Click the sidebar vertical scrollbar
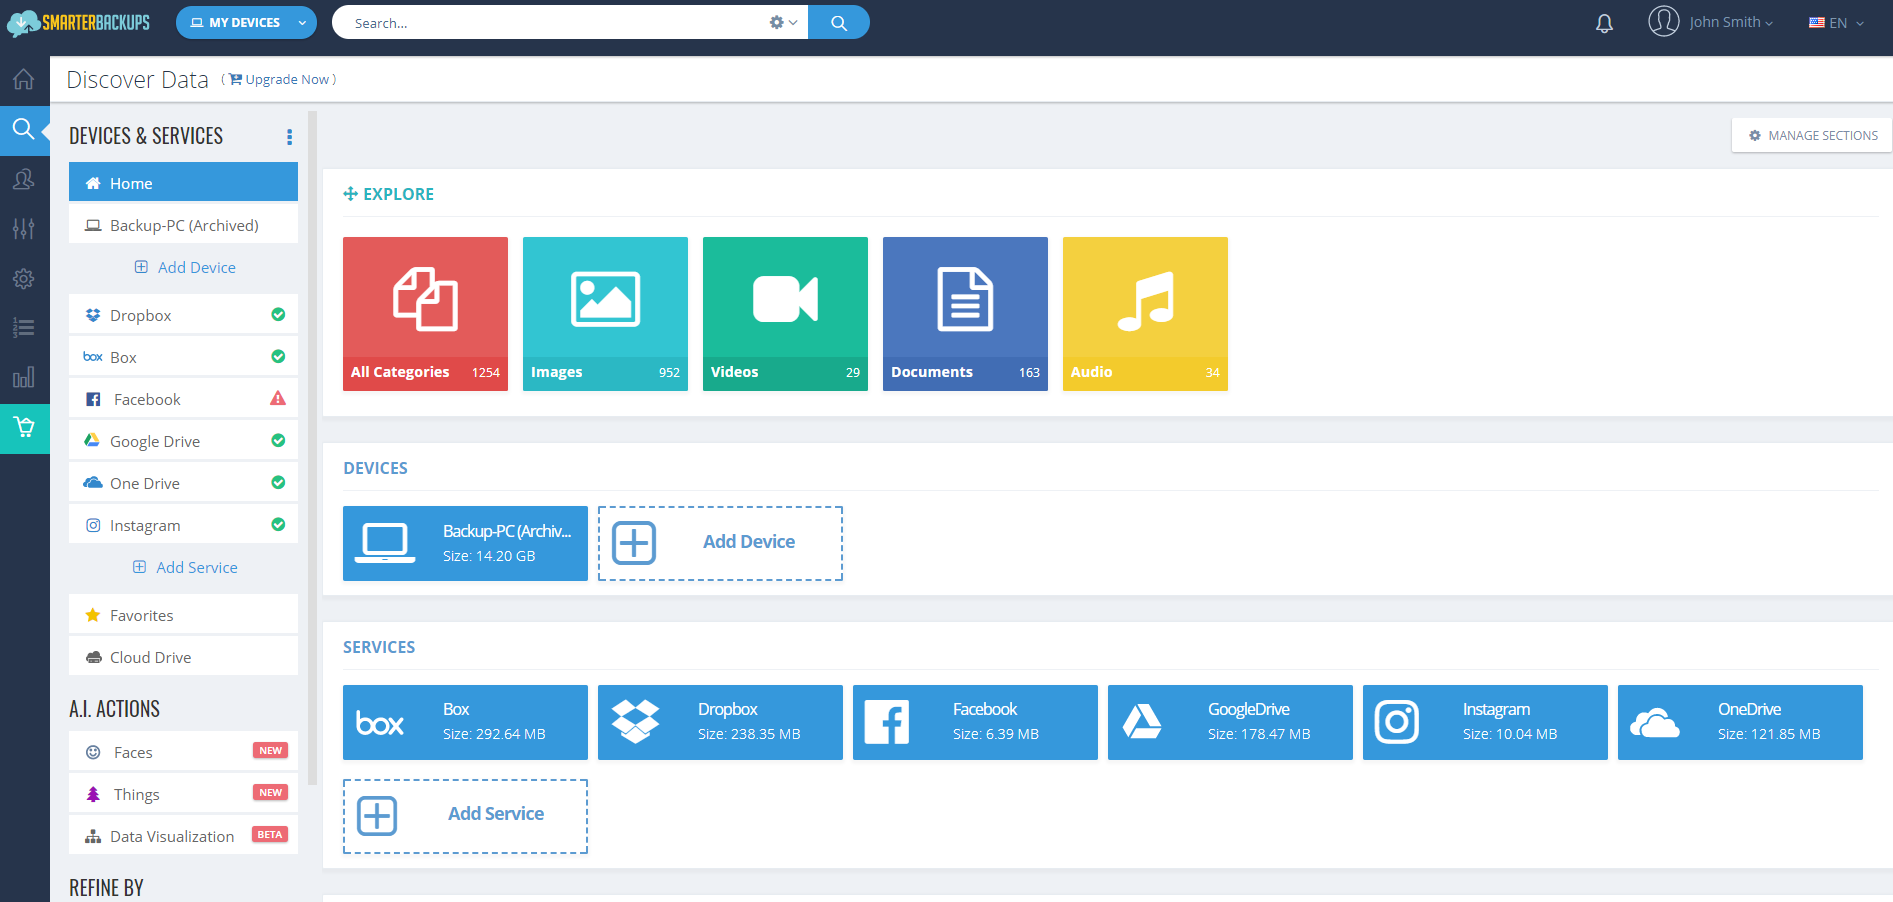The height and width of the screenshot is (902, 1893). [x=312, y=448]
